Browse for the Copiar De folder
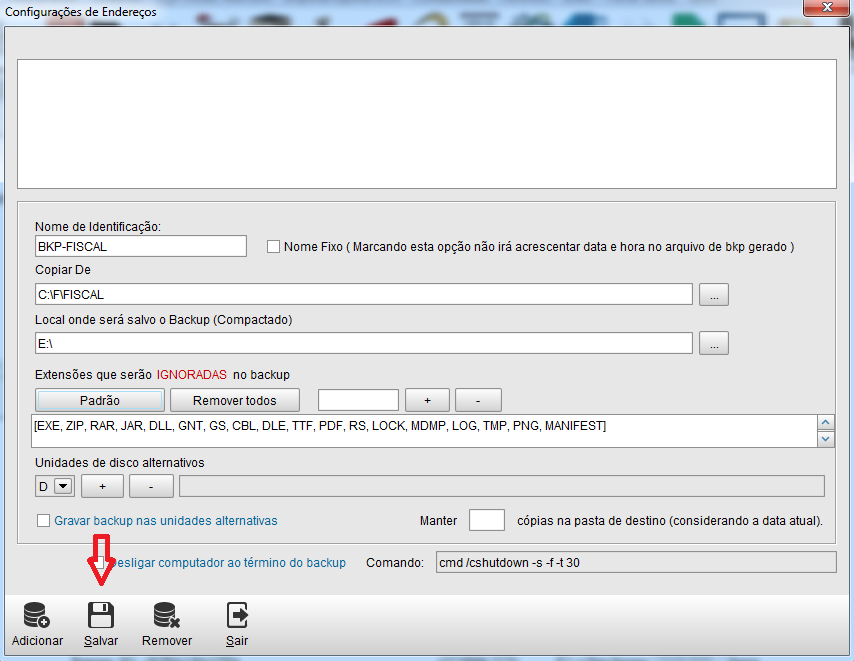854x661 pixels. (714, 294)
